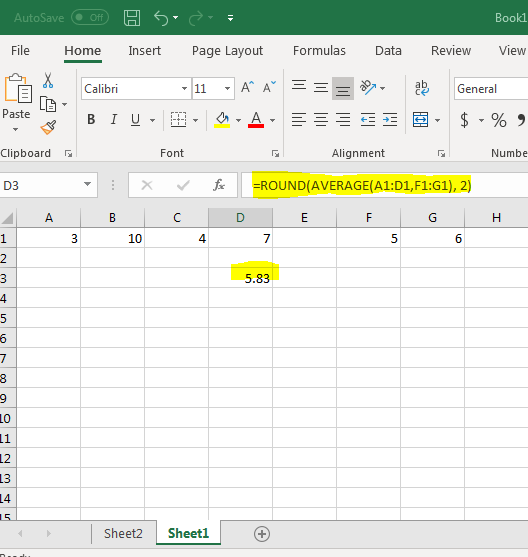The width and height of the screenshot is (528, 557).
Task: Decrease font size with smaller A
Action: (x=269, y=87)
